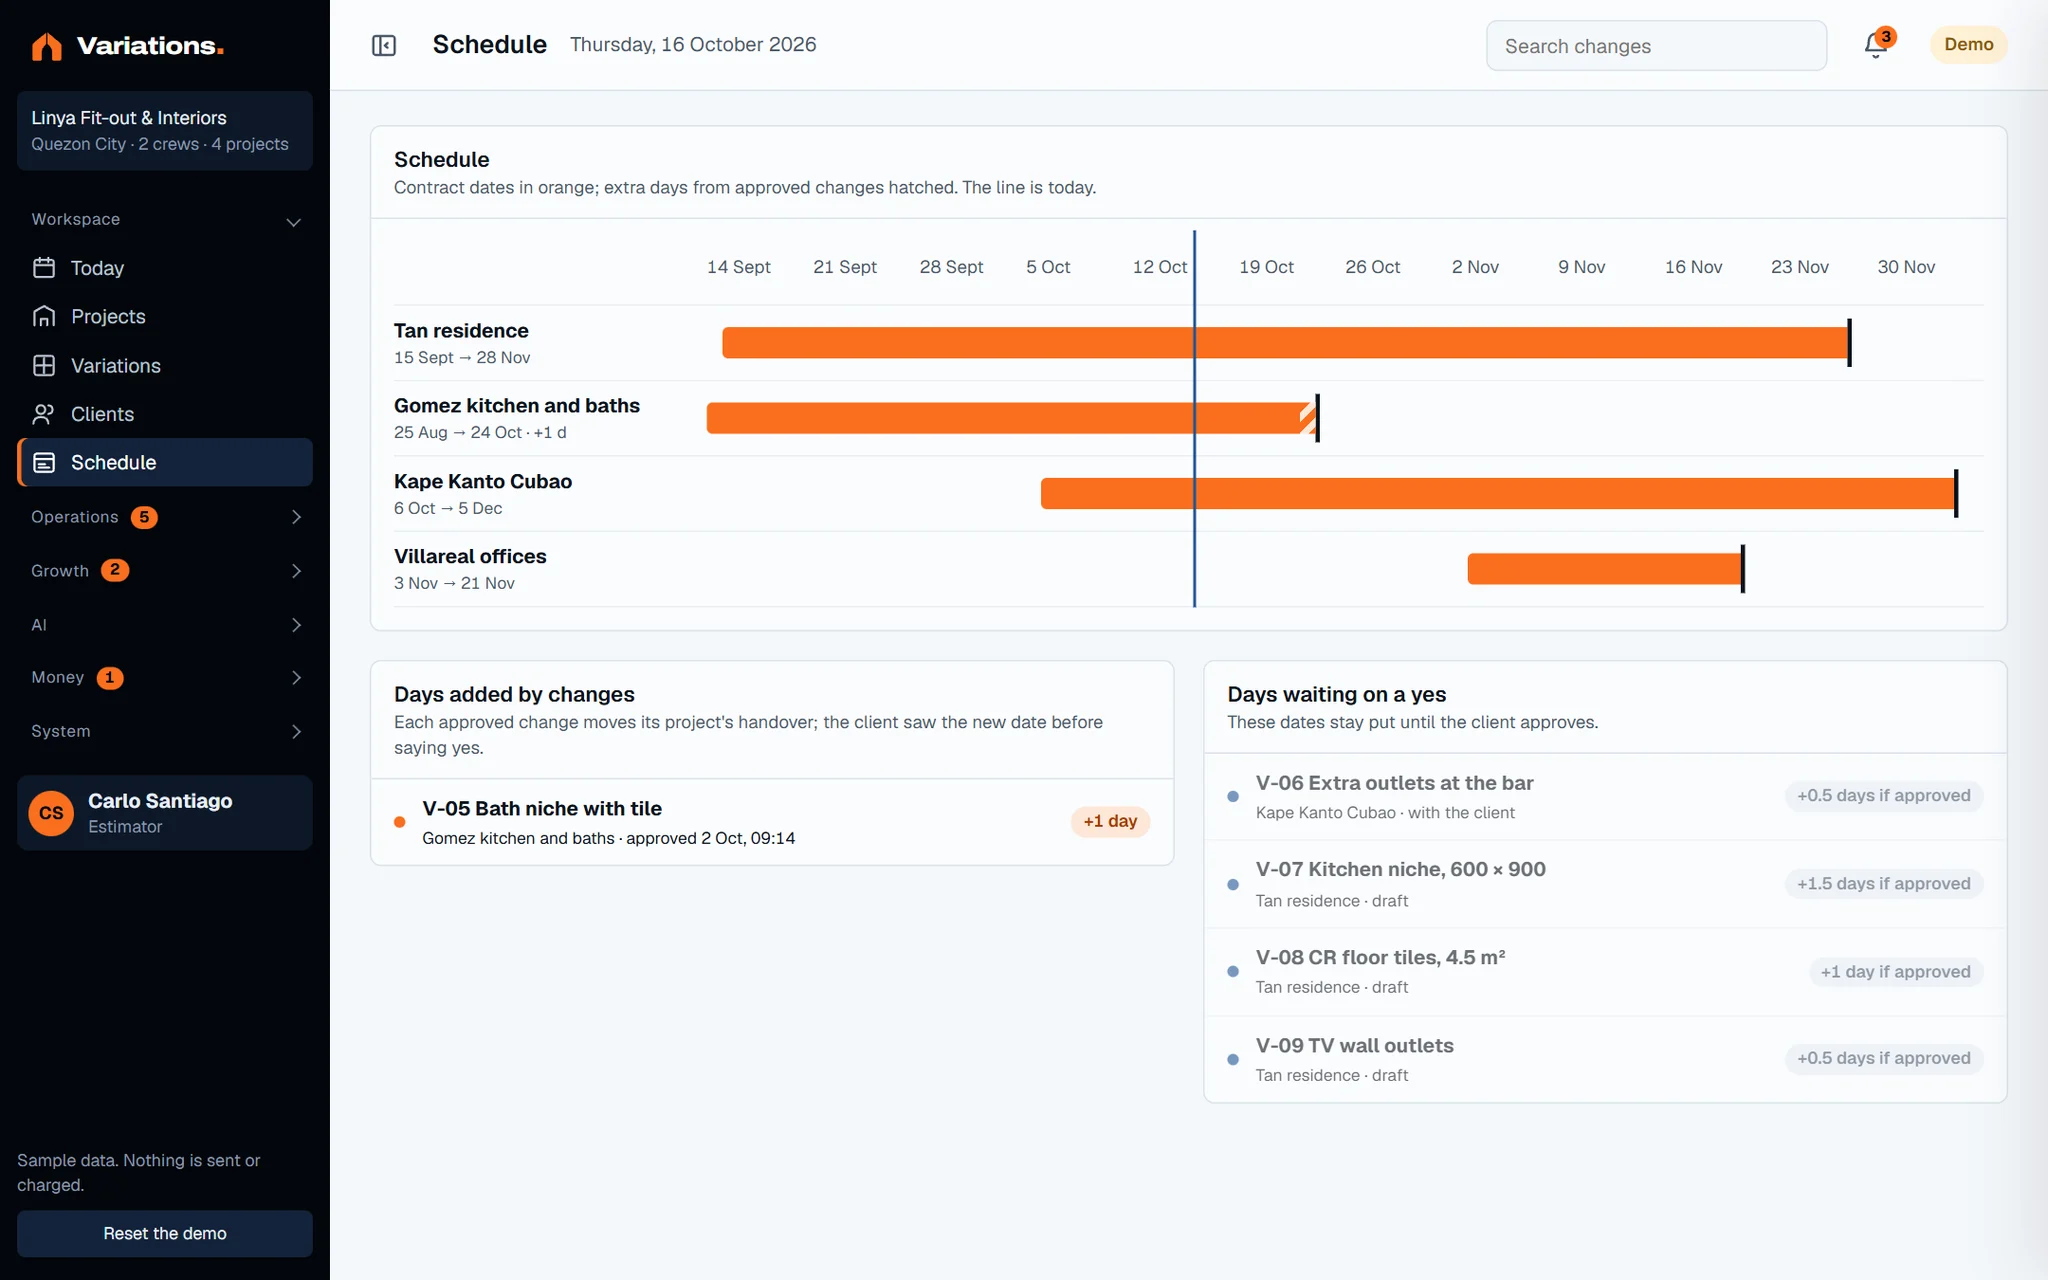This screenshot has width=2048, height=1280.
Task: Expand the Operations section
Action: pyautogui.click(x=165, y=517)
